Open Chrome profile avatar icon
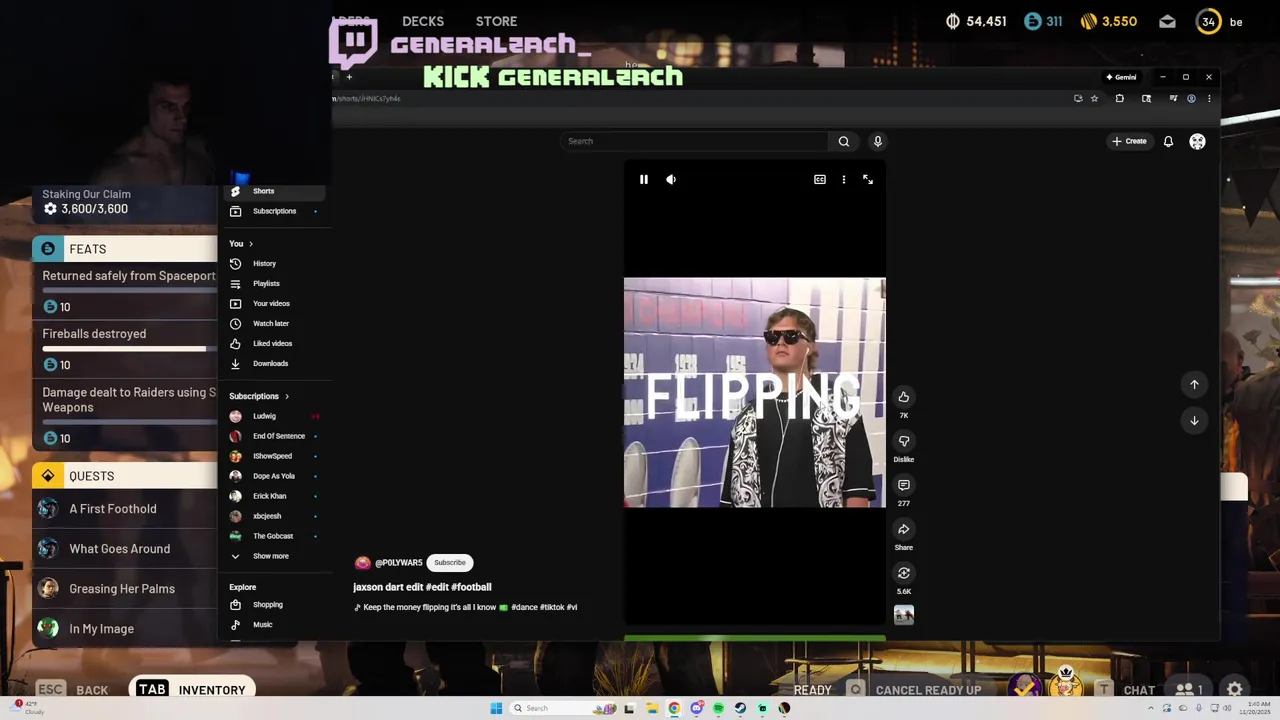Image resolution: width=1280 pixels, height=720 pixels. point(1191,99)
